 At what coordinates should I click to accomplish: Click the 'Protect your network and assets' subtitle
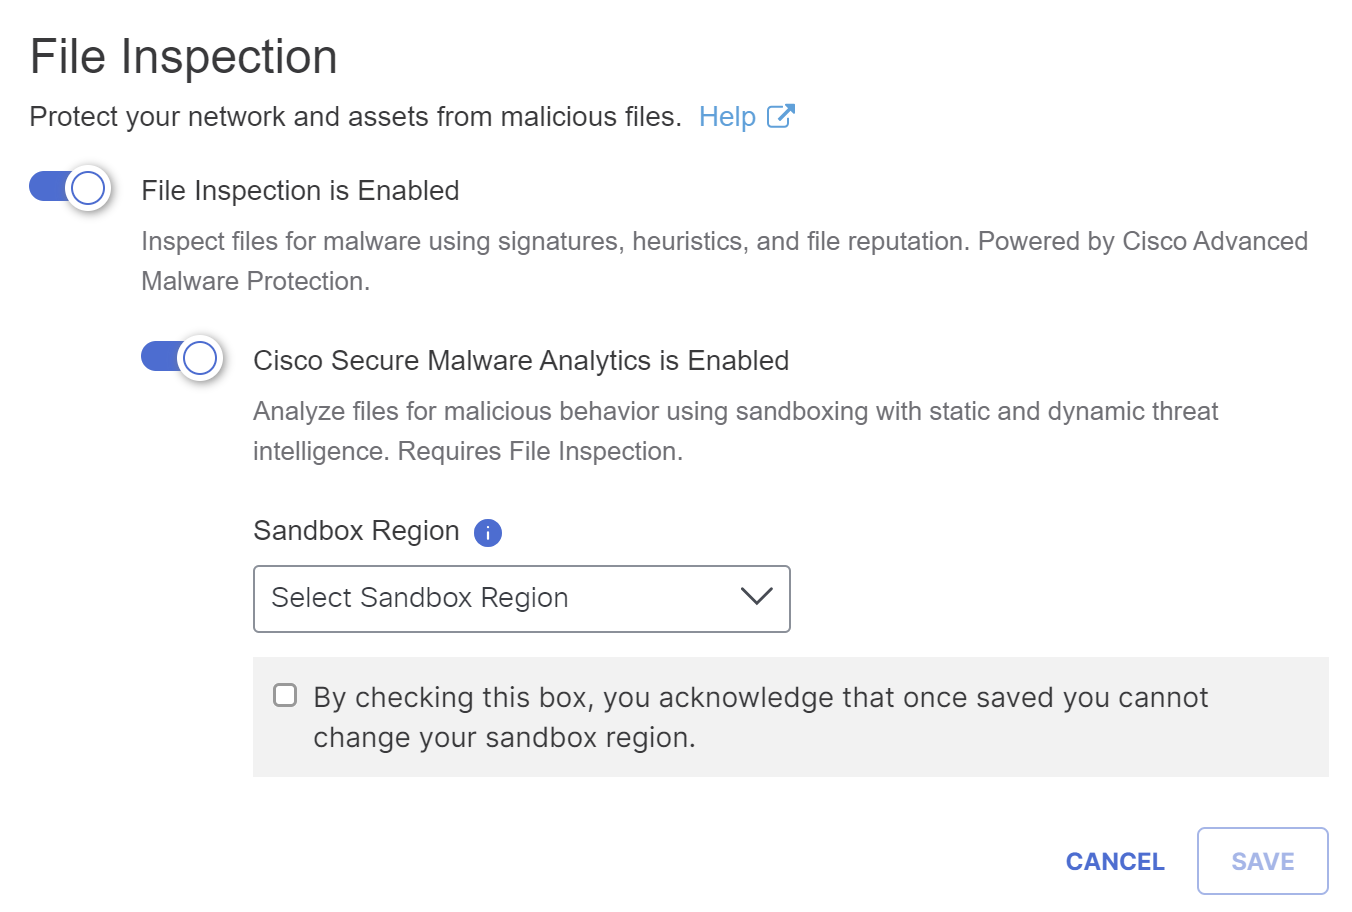[x=356, y=117]
